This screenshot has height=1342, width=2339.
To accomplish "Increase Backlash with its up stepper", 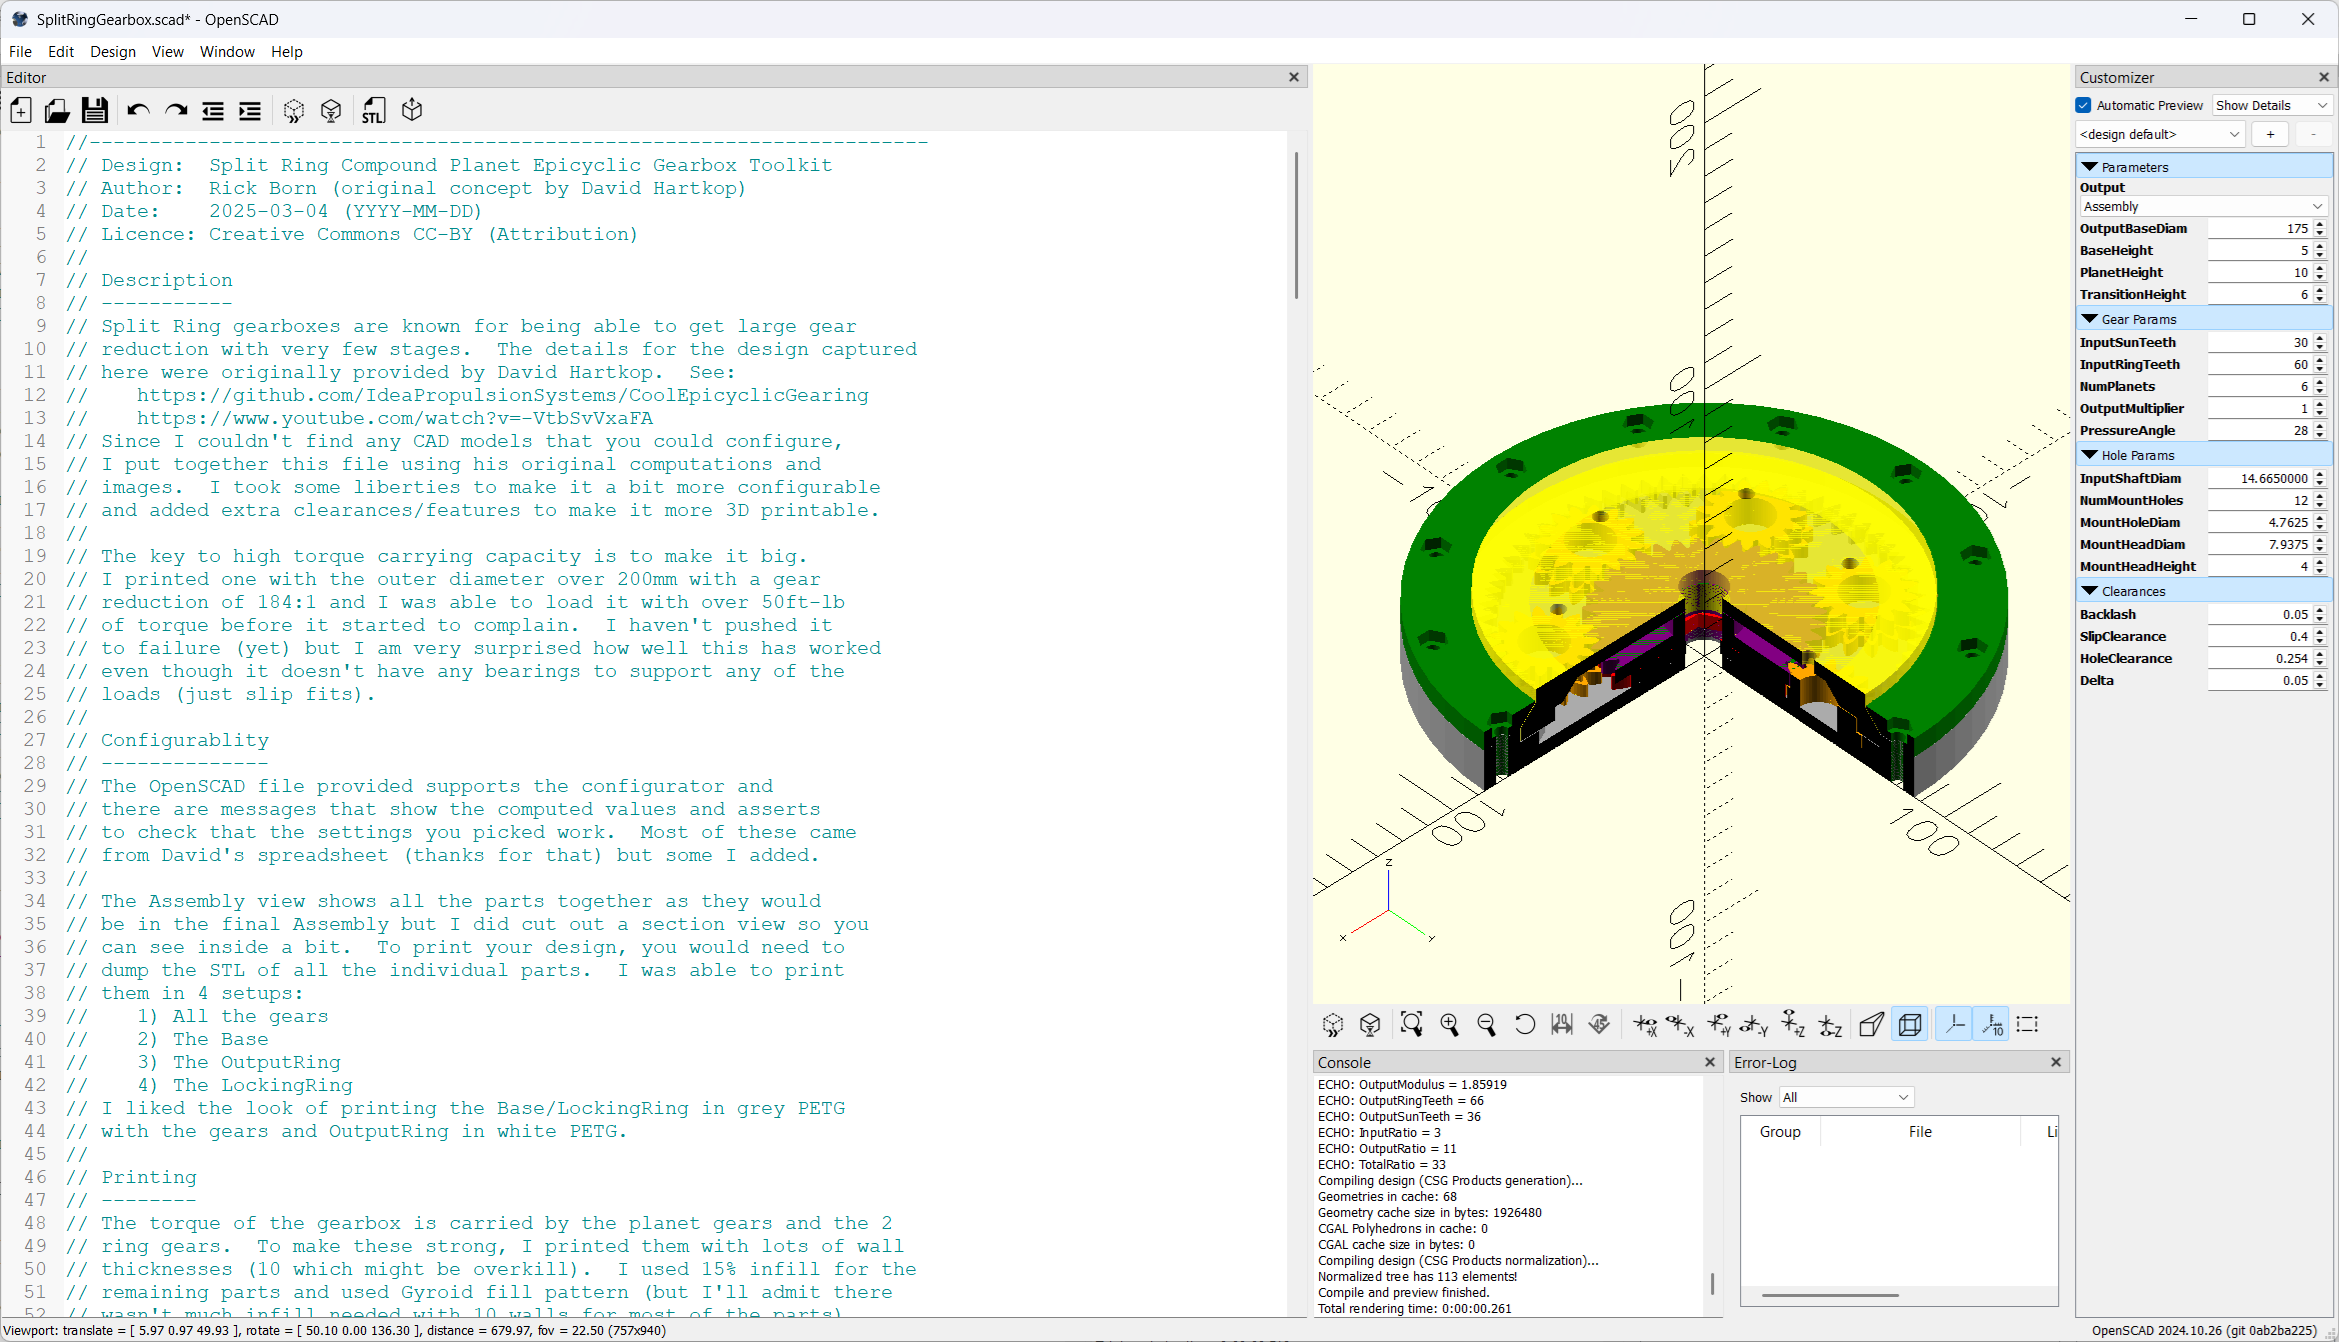I will pyautogui.click(x=2320, y=610).
